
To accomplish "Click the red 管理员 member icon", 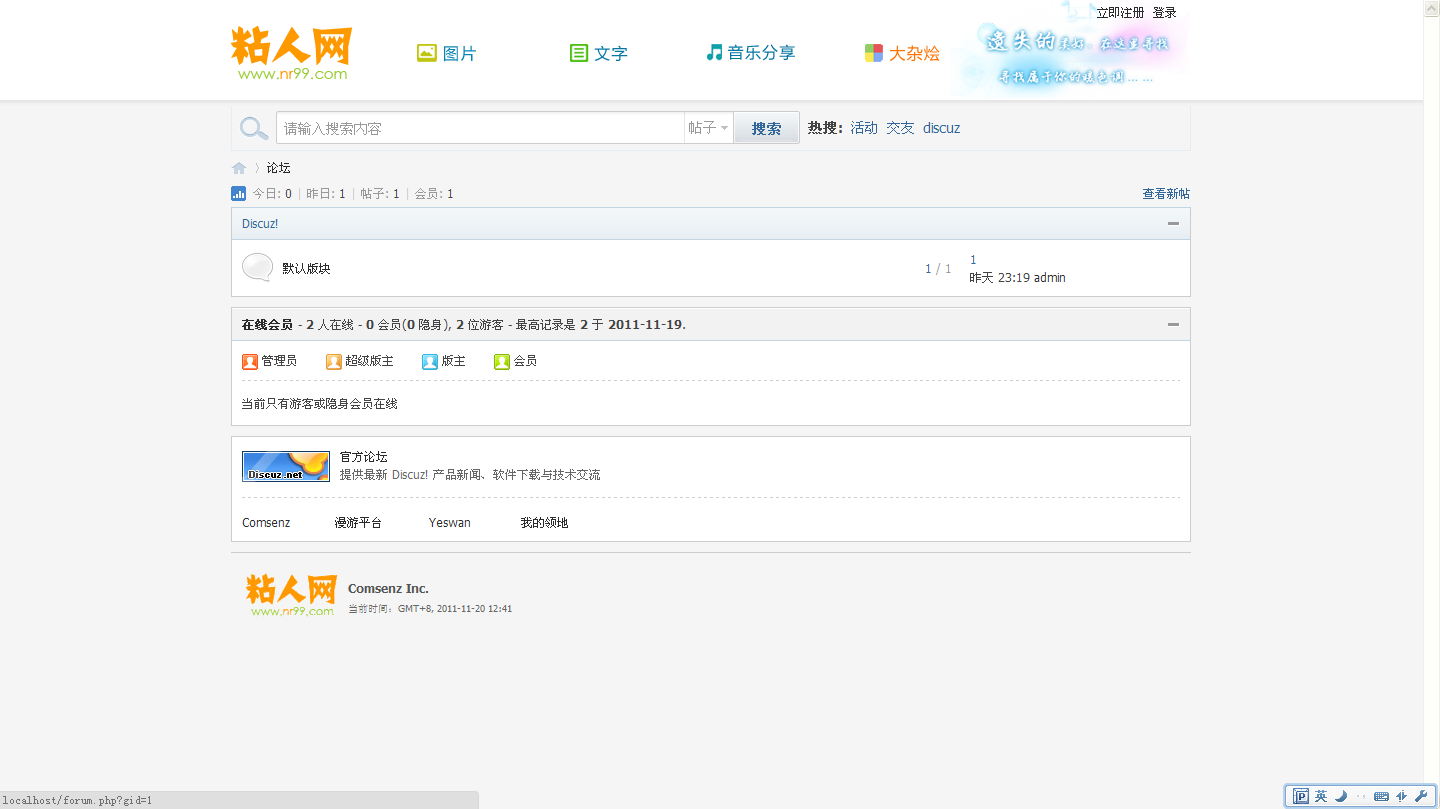I will tap(250, 361).
